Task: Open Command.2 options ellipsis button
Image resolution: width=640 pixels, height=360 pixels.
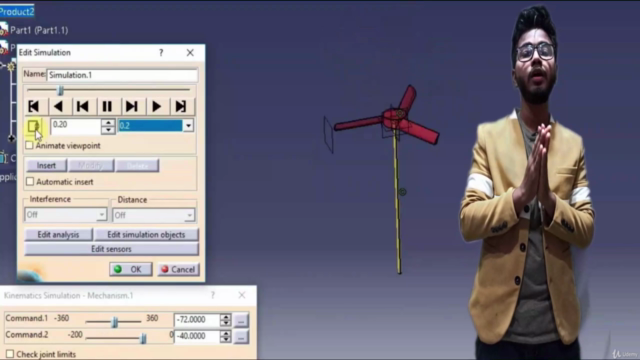Action: (241, 336)
